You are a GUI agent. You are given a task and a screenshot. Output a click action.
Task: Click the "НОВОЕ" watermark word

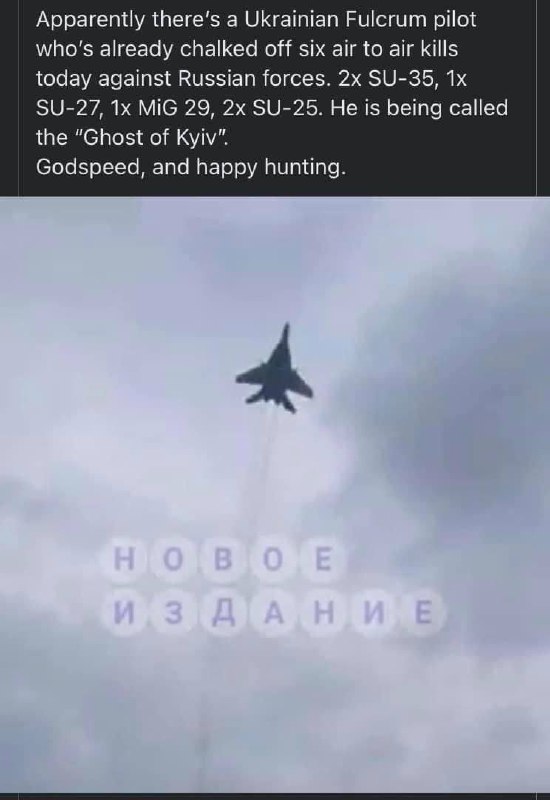click(x=223, y=560)
